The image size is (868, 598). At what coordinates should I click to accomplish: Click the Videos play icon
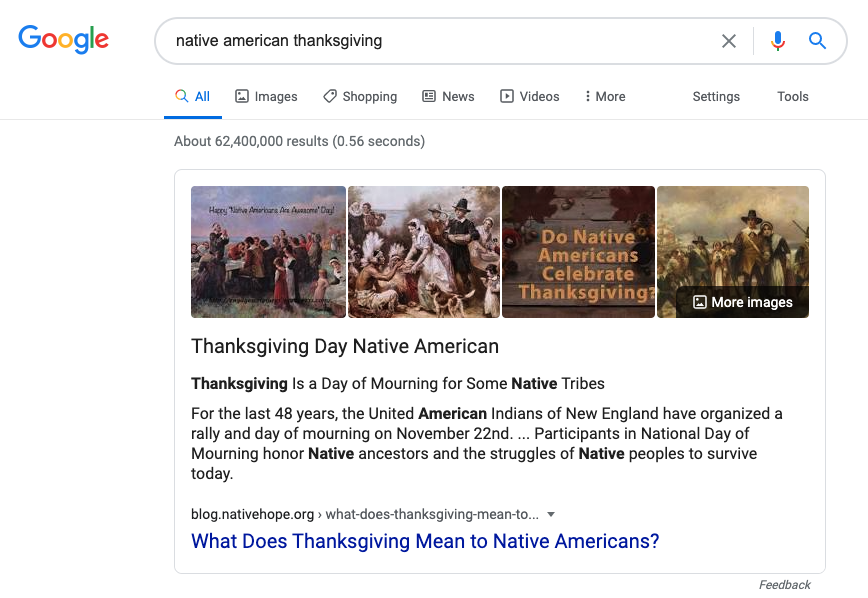(507, 96)
